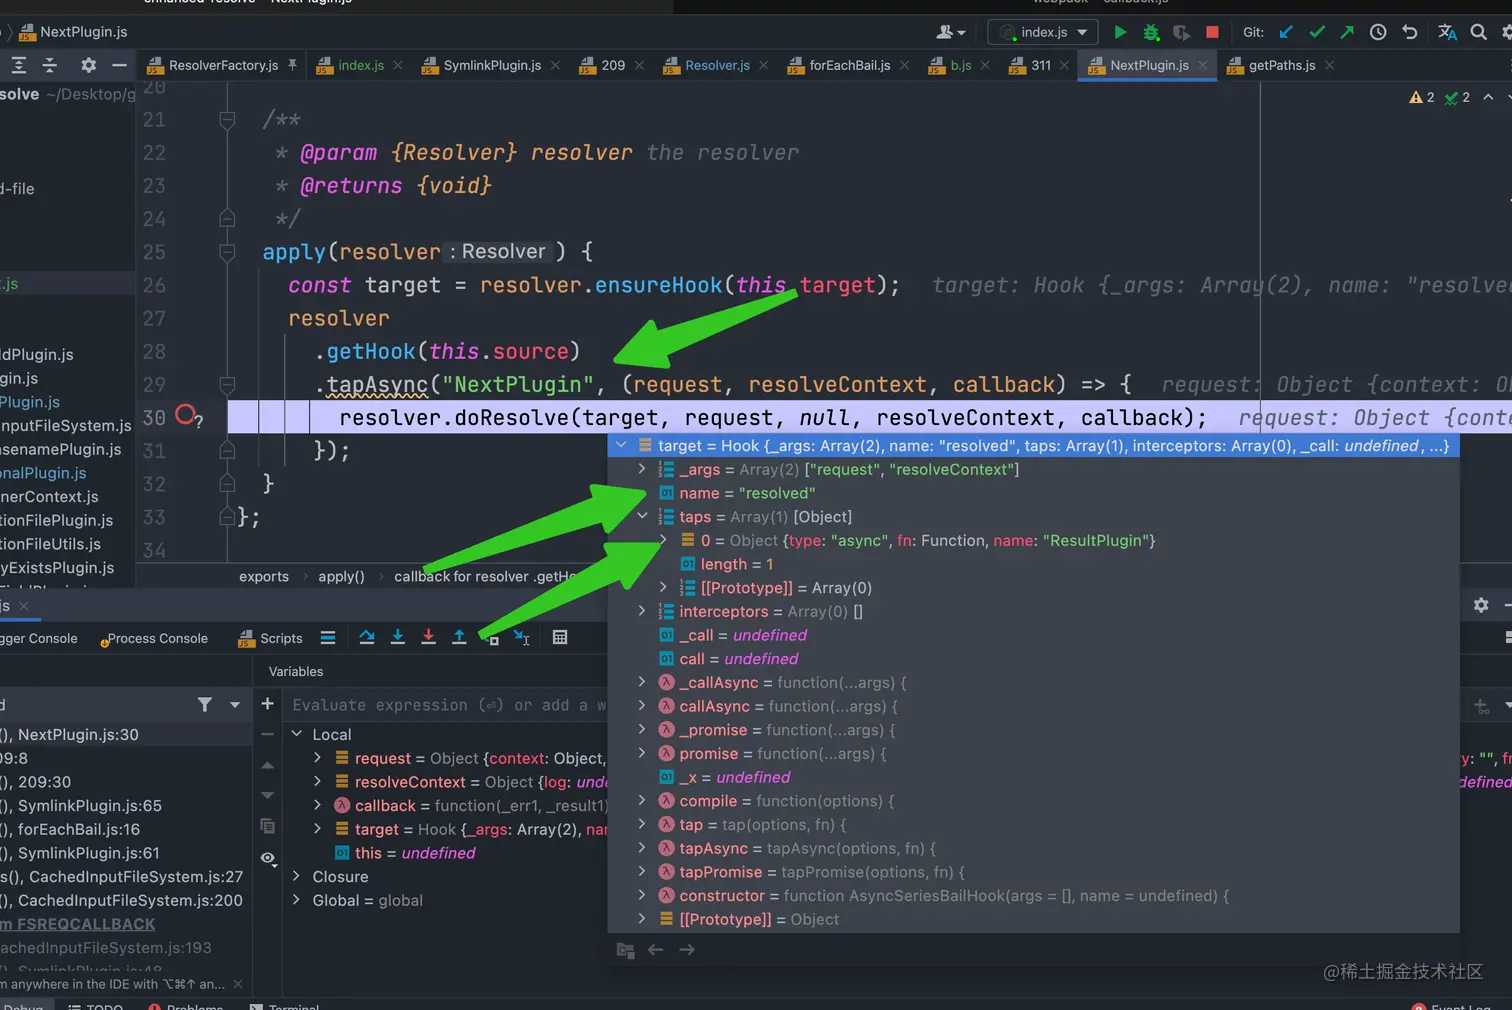Click the Step Over debugger icon
Screen dimensions: 1512x1010
coord(367,638)
